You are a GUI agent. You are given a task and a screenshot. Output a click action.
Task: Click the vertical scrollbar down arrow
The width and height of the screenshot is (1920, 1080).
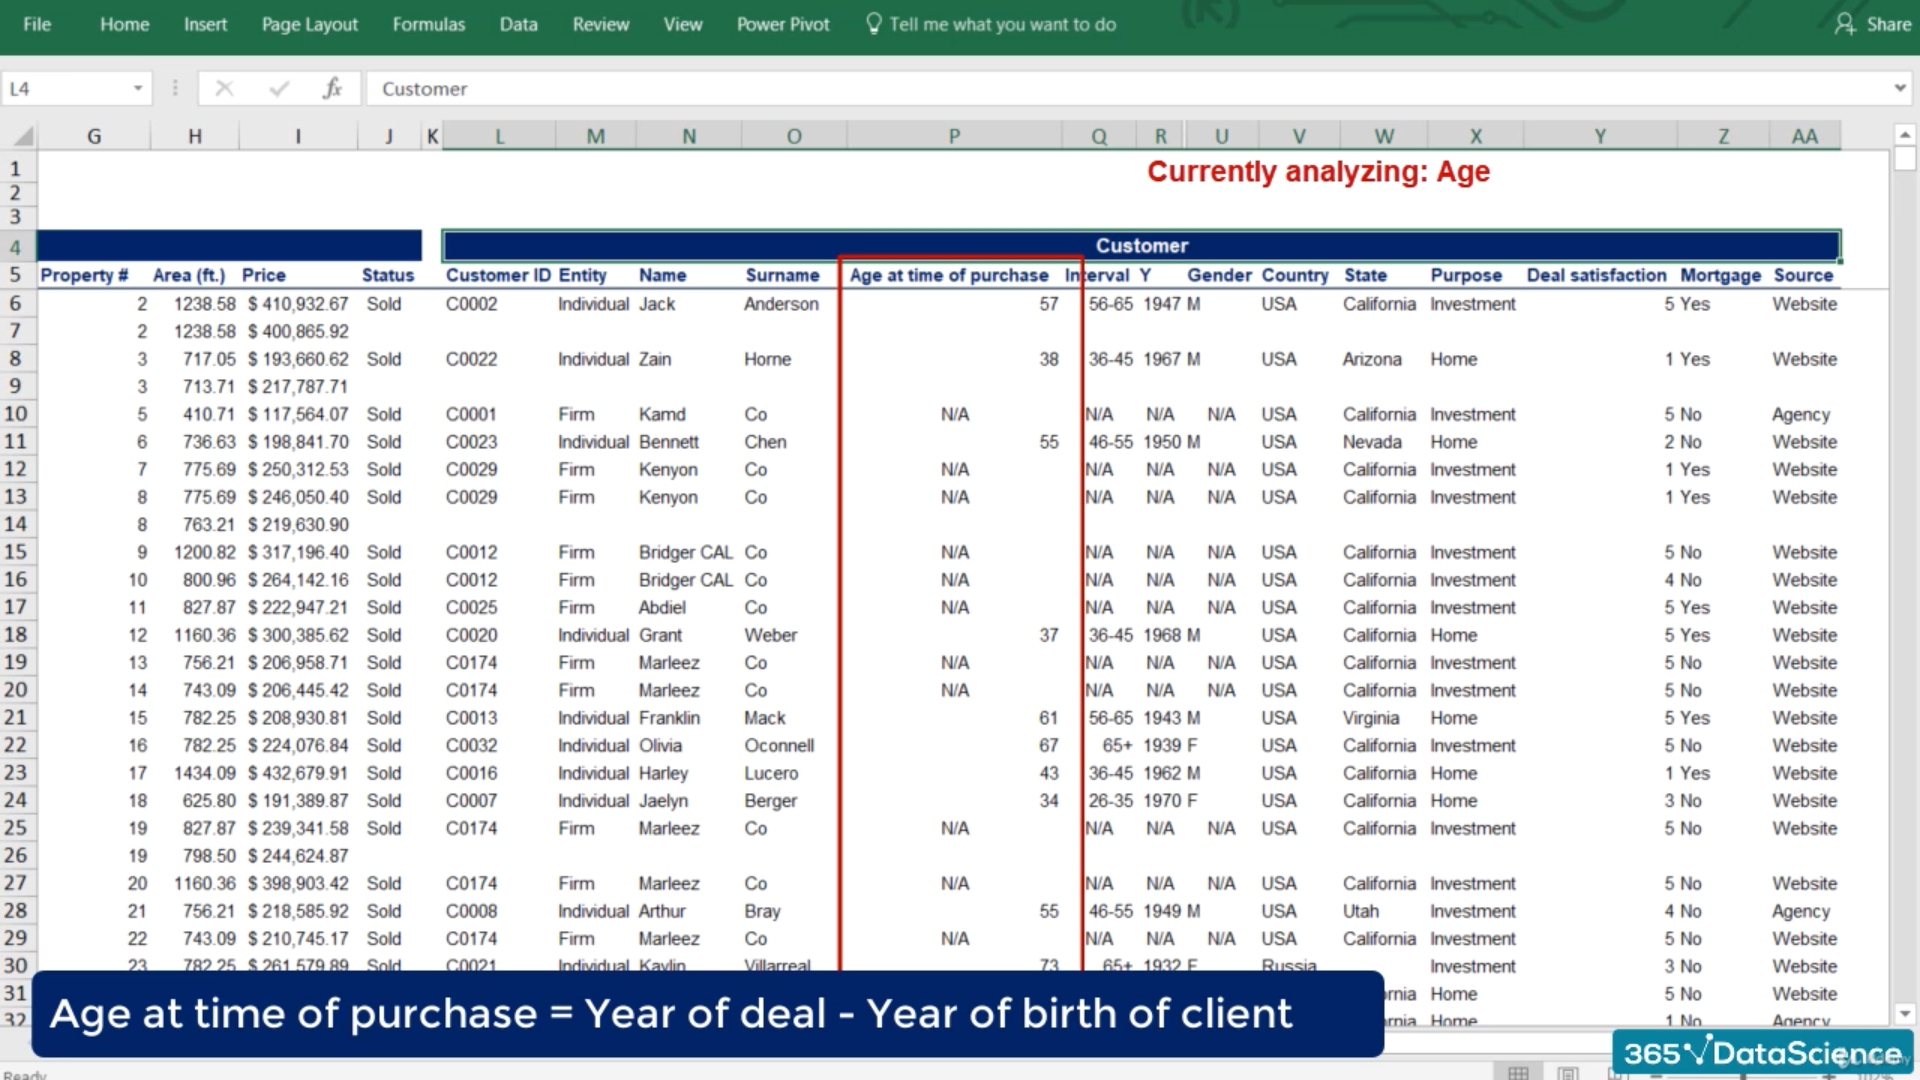1904,1013
